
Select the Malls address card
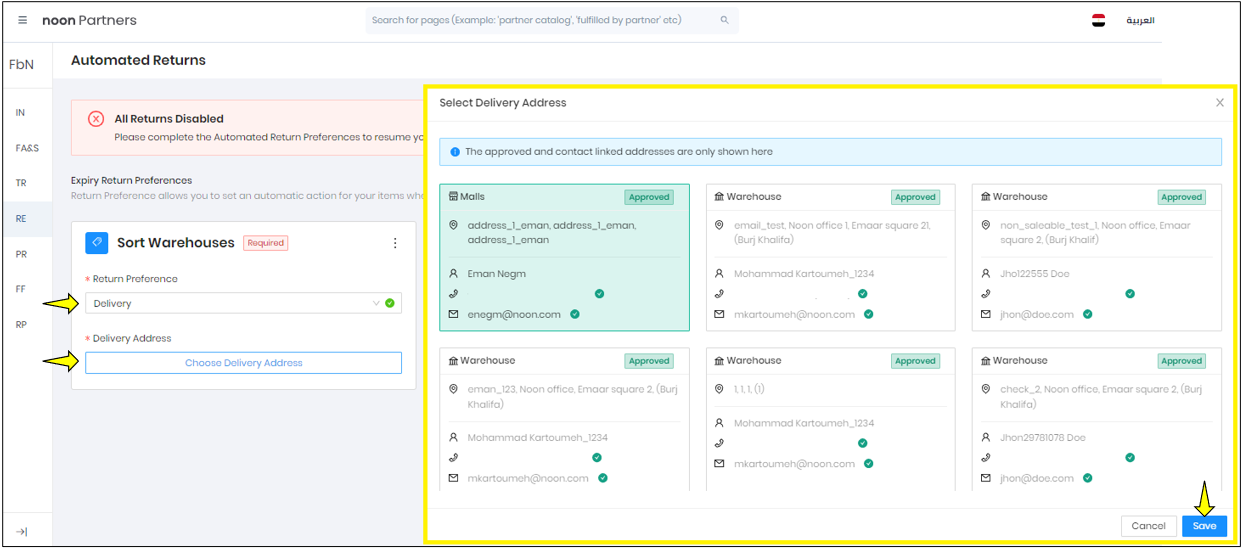point(565,257)
